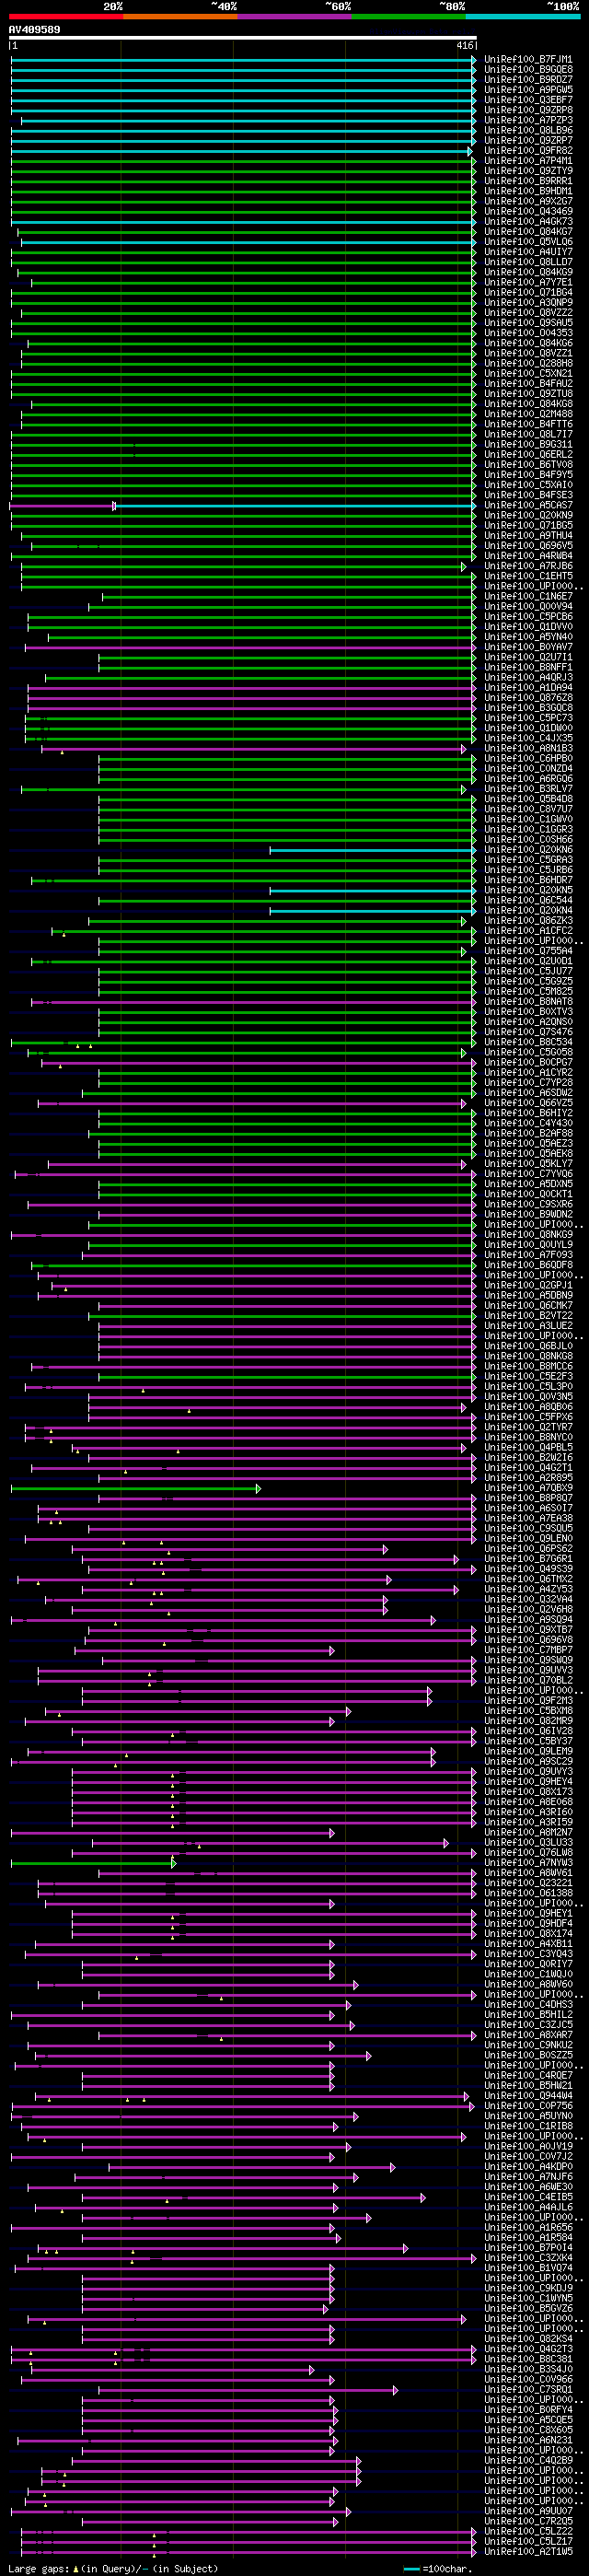Select the UniRef100_B8C534 label
This screenshot has width=589, height=2576.
529,1042
